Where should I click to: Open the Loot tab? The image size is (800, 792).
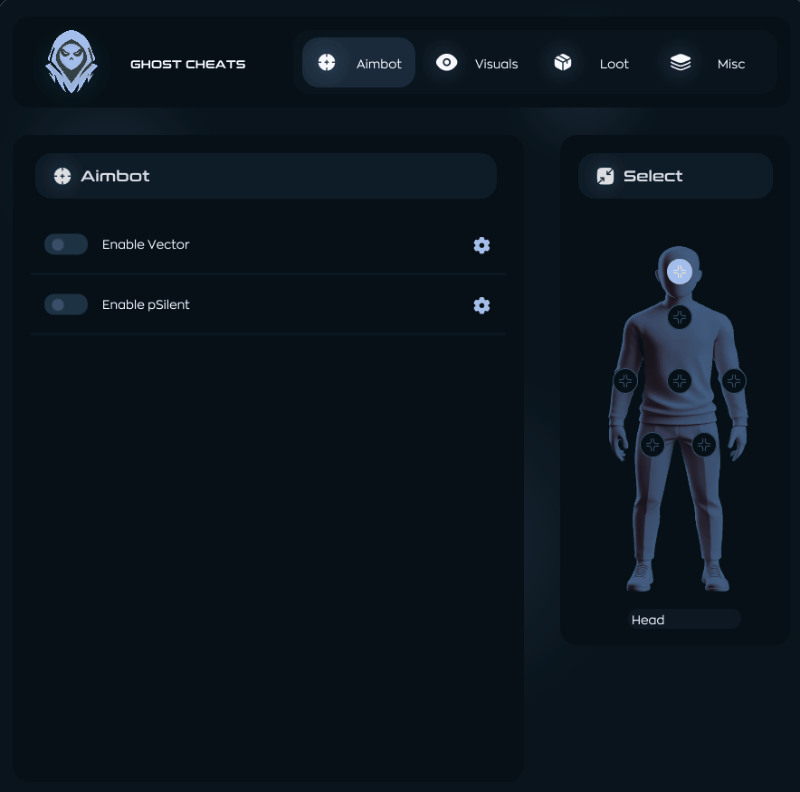(x=592, y=63)
